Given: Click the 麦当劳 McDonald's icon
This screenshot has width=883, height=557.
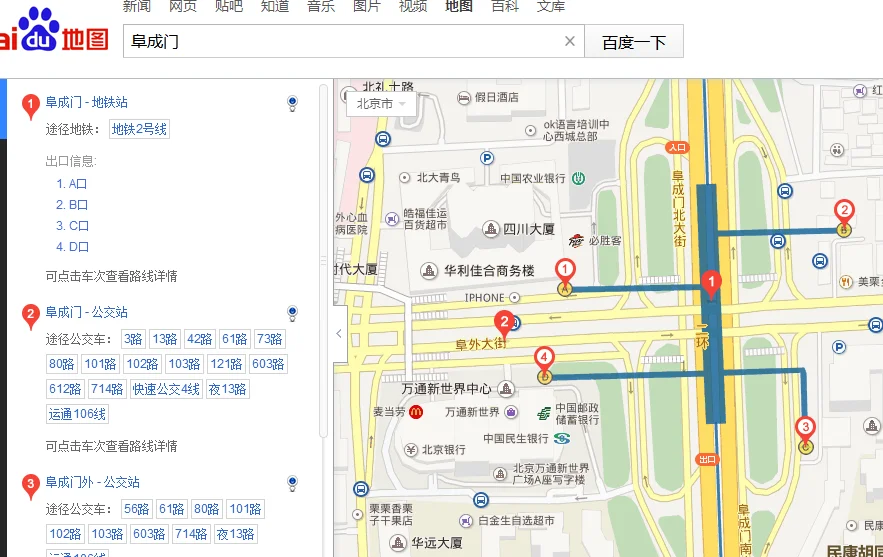Looking at the screenshot, I should point(416,412).
